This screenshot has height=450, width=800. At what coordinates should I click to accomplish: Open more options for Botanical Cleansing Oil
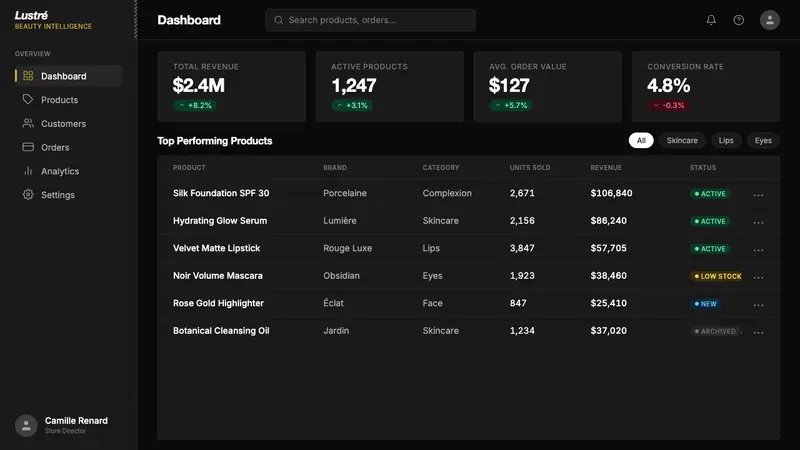pyautogui.click(x=758, y=333)
